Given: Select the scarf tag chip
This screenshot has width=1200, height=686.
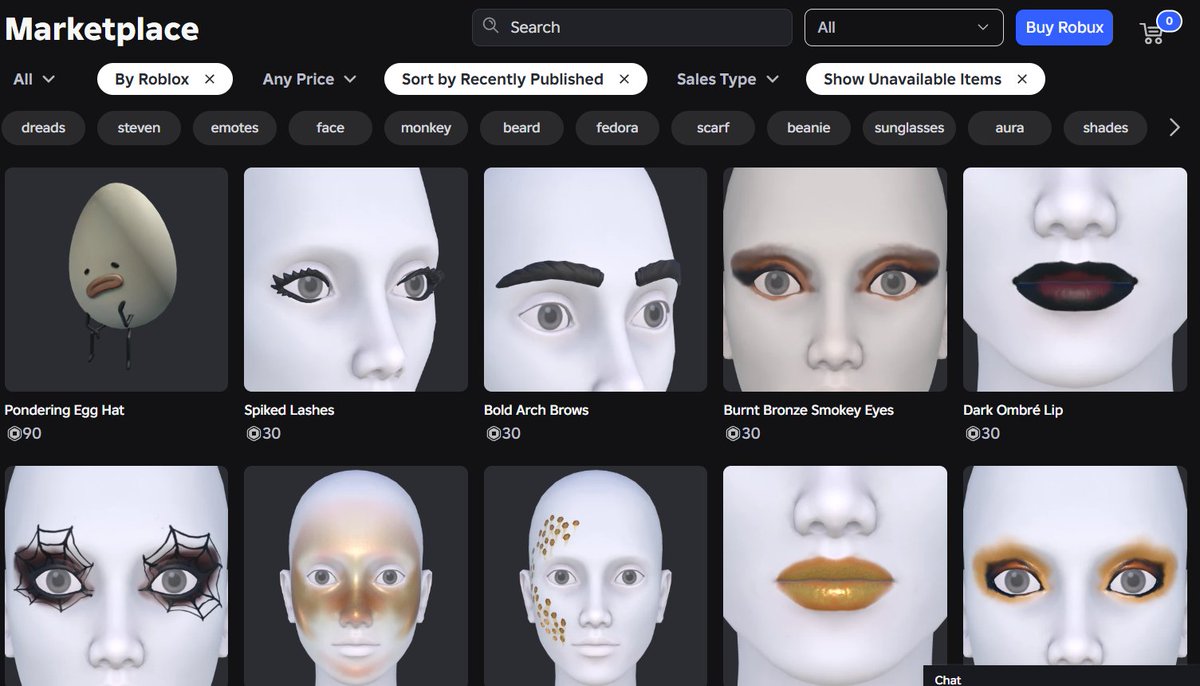Looking at the screenshot, I should point(713,128).
